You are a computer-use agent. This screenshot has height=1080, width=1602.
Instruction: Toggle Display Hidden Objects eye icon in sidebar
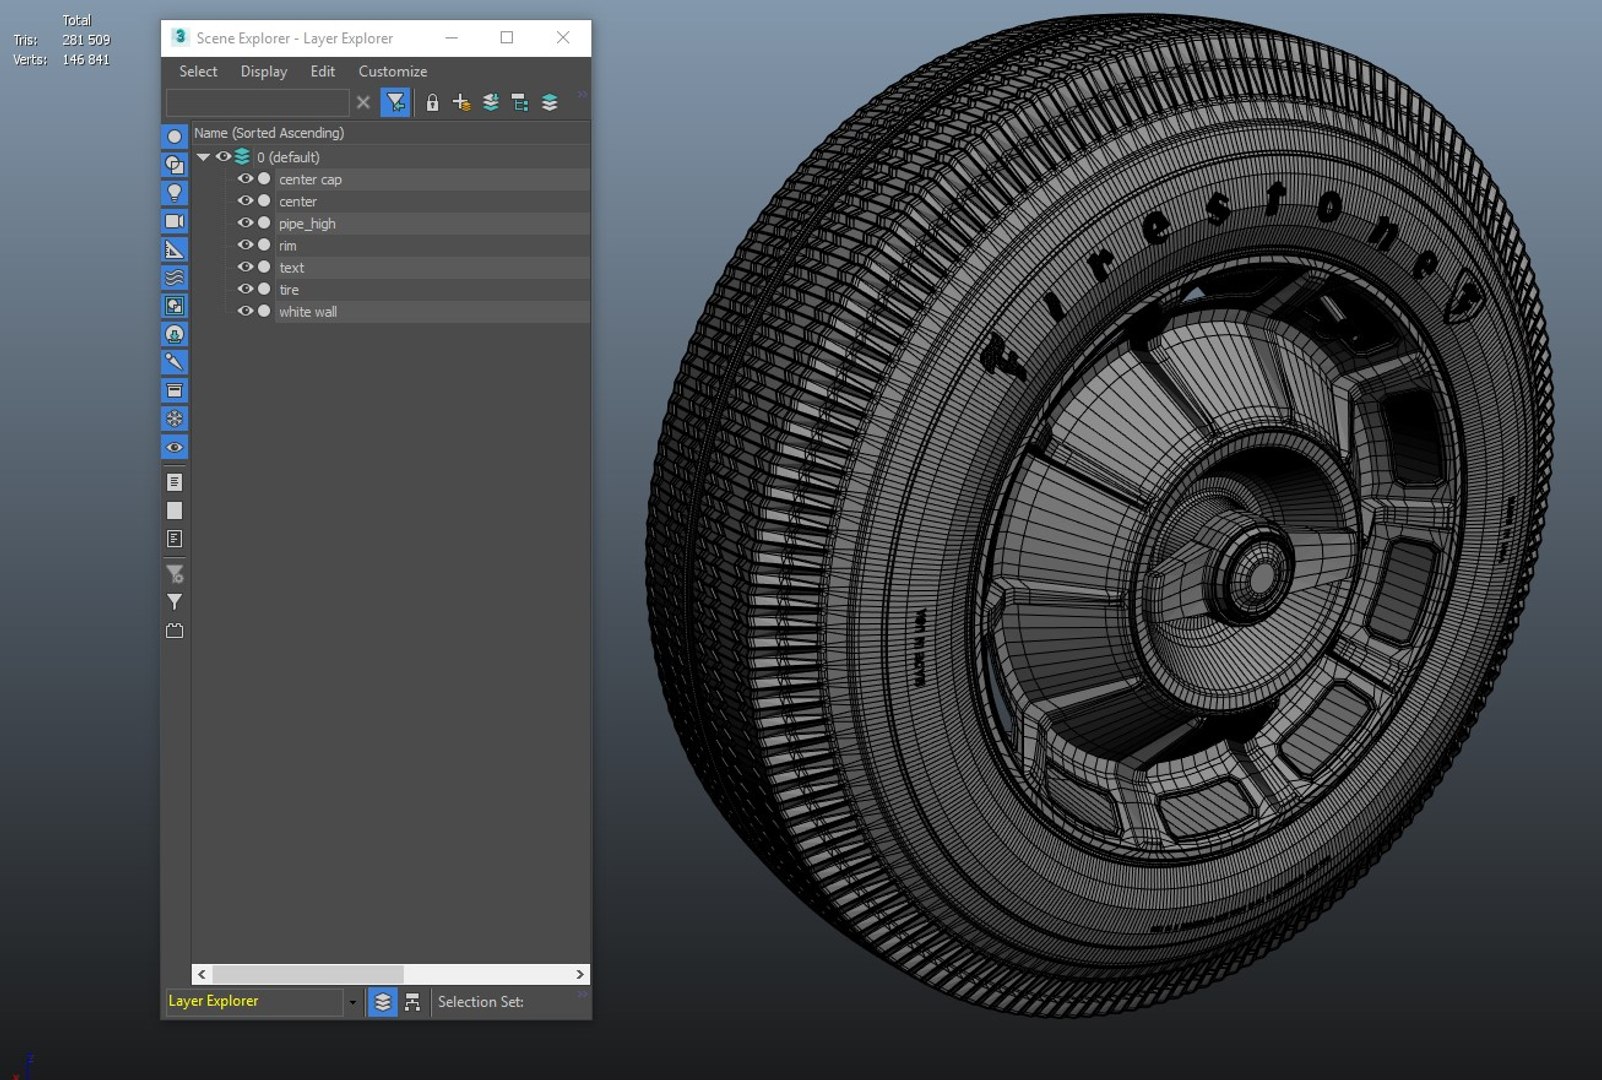tap(174, 447)
